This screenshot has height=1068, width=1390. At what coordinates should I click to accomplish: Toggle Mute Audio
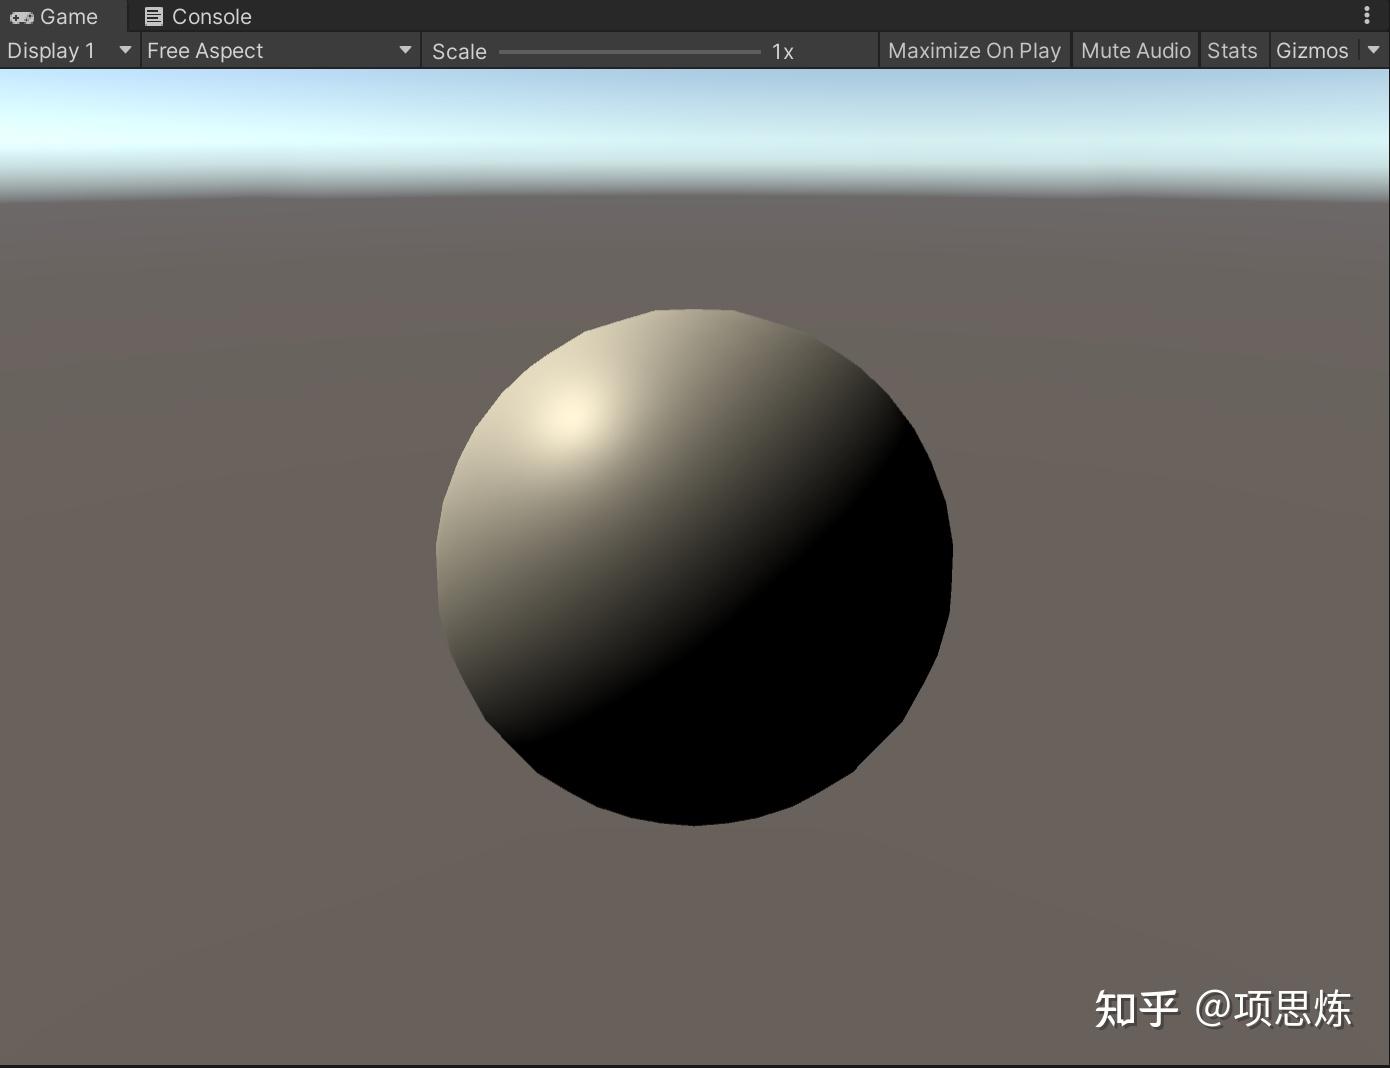coord(1134,50)
